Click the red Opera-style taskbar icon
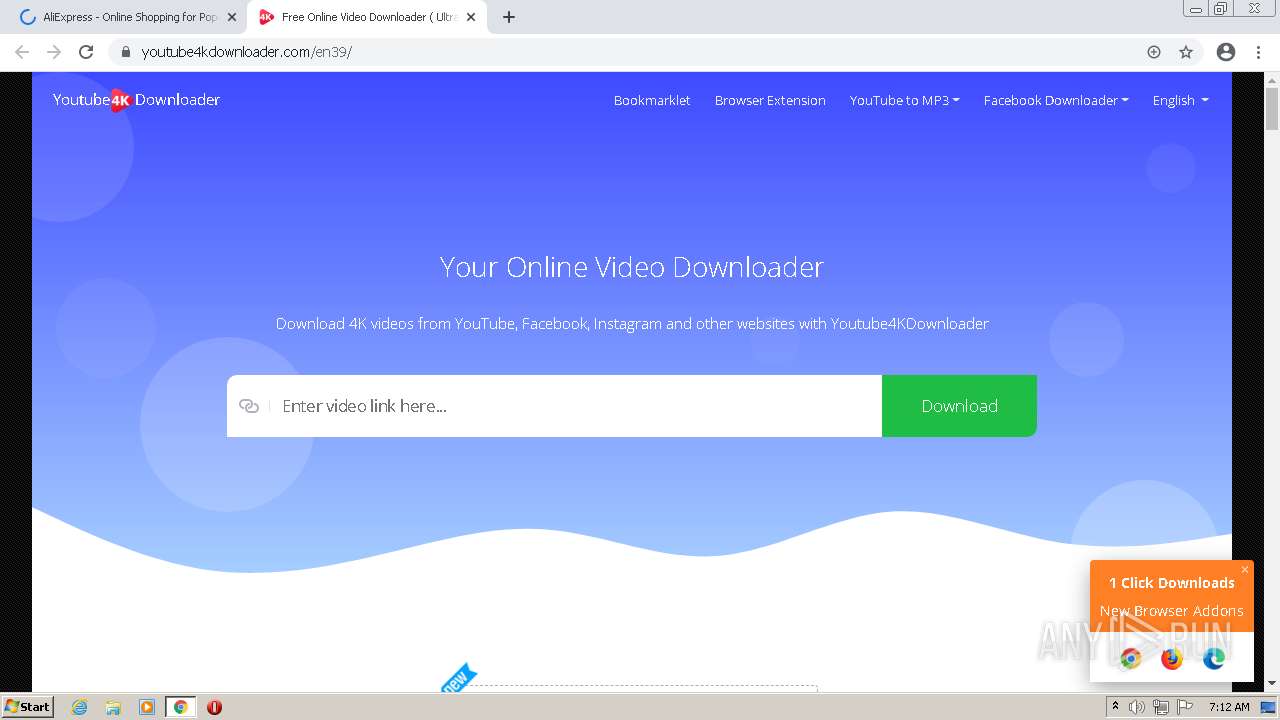 pos(214,707)
